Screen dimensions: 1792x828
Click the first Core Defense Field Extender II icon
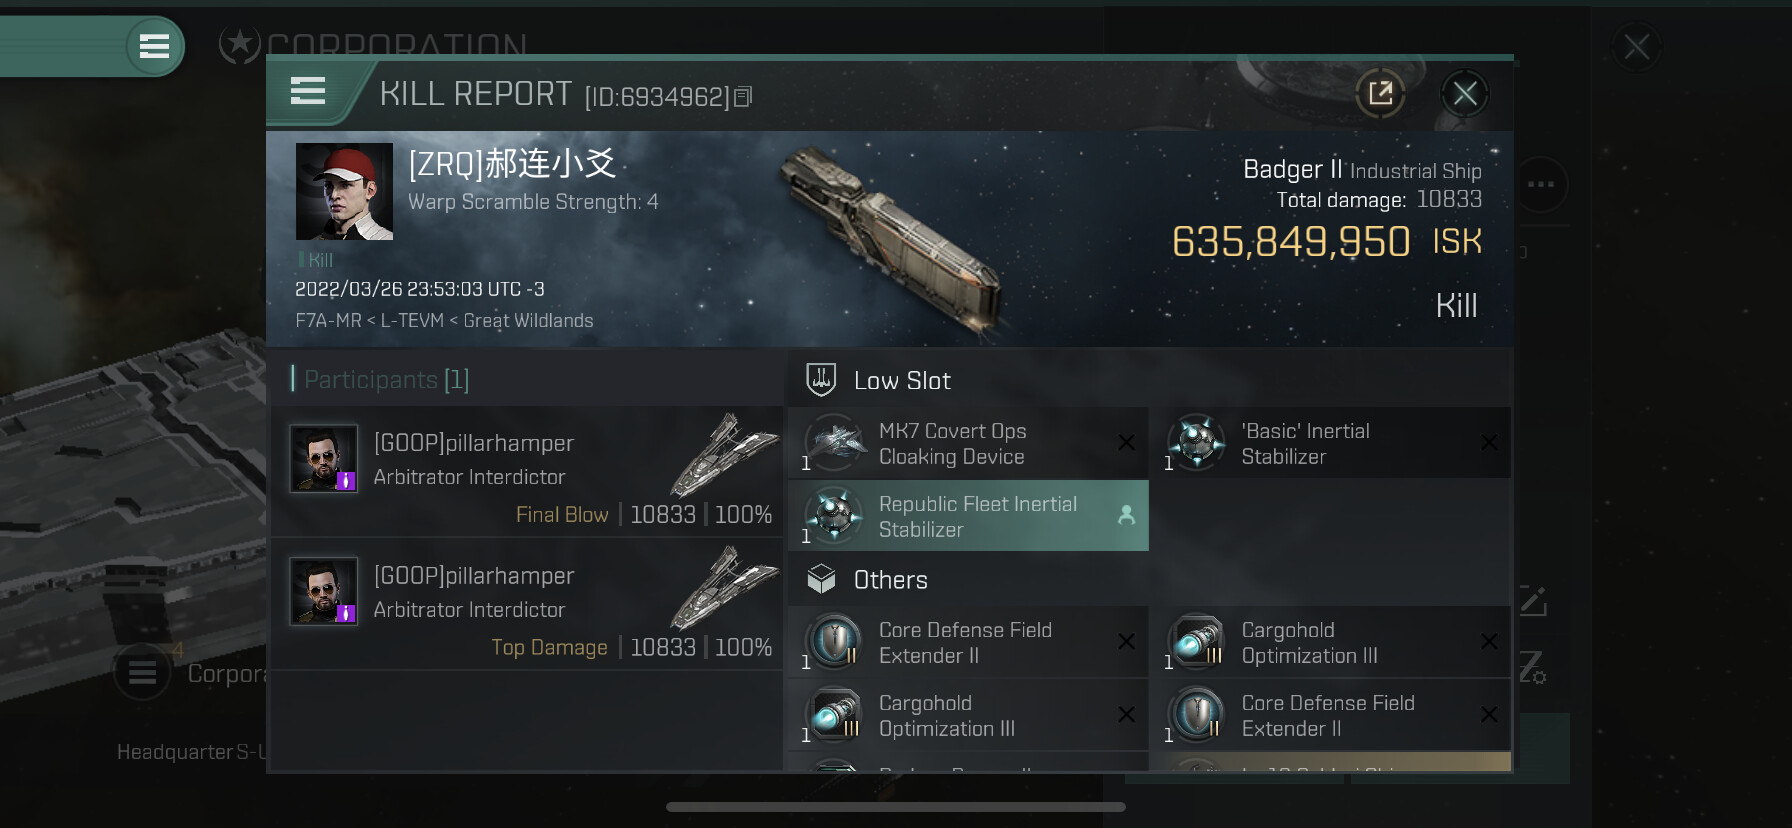(x=834, y=642)
